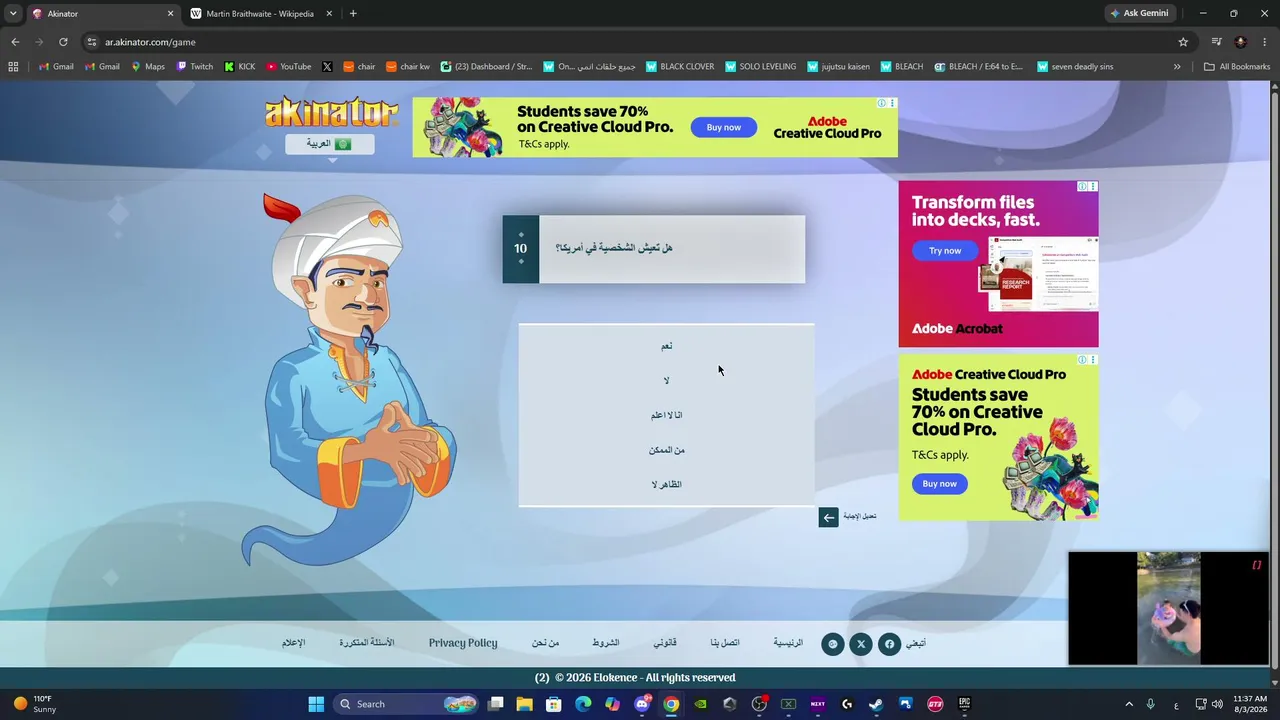Image resolution: width=1280 pixels, height=720 pixels.
Task: Open the Copilot icon in the taskbar
Action: 612,704
